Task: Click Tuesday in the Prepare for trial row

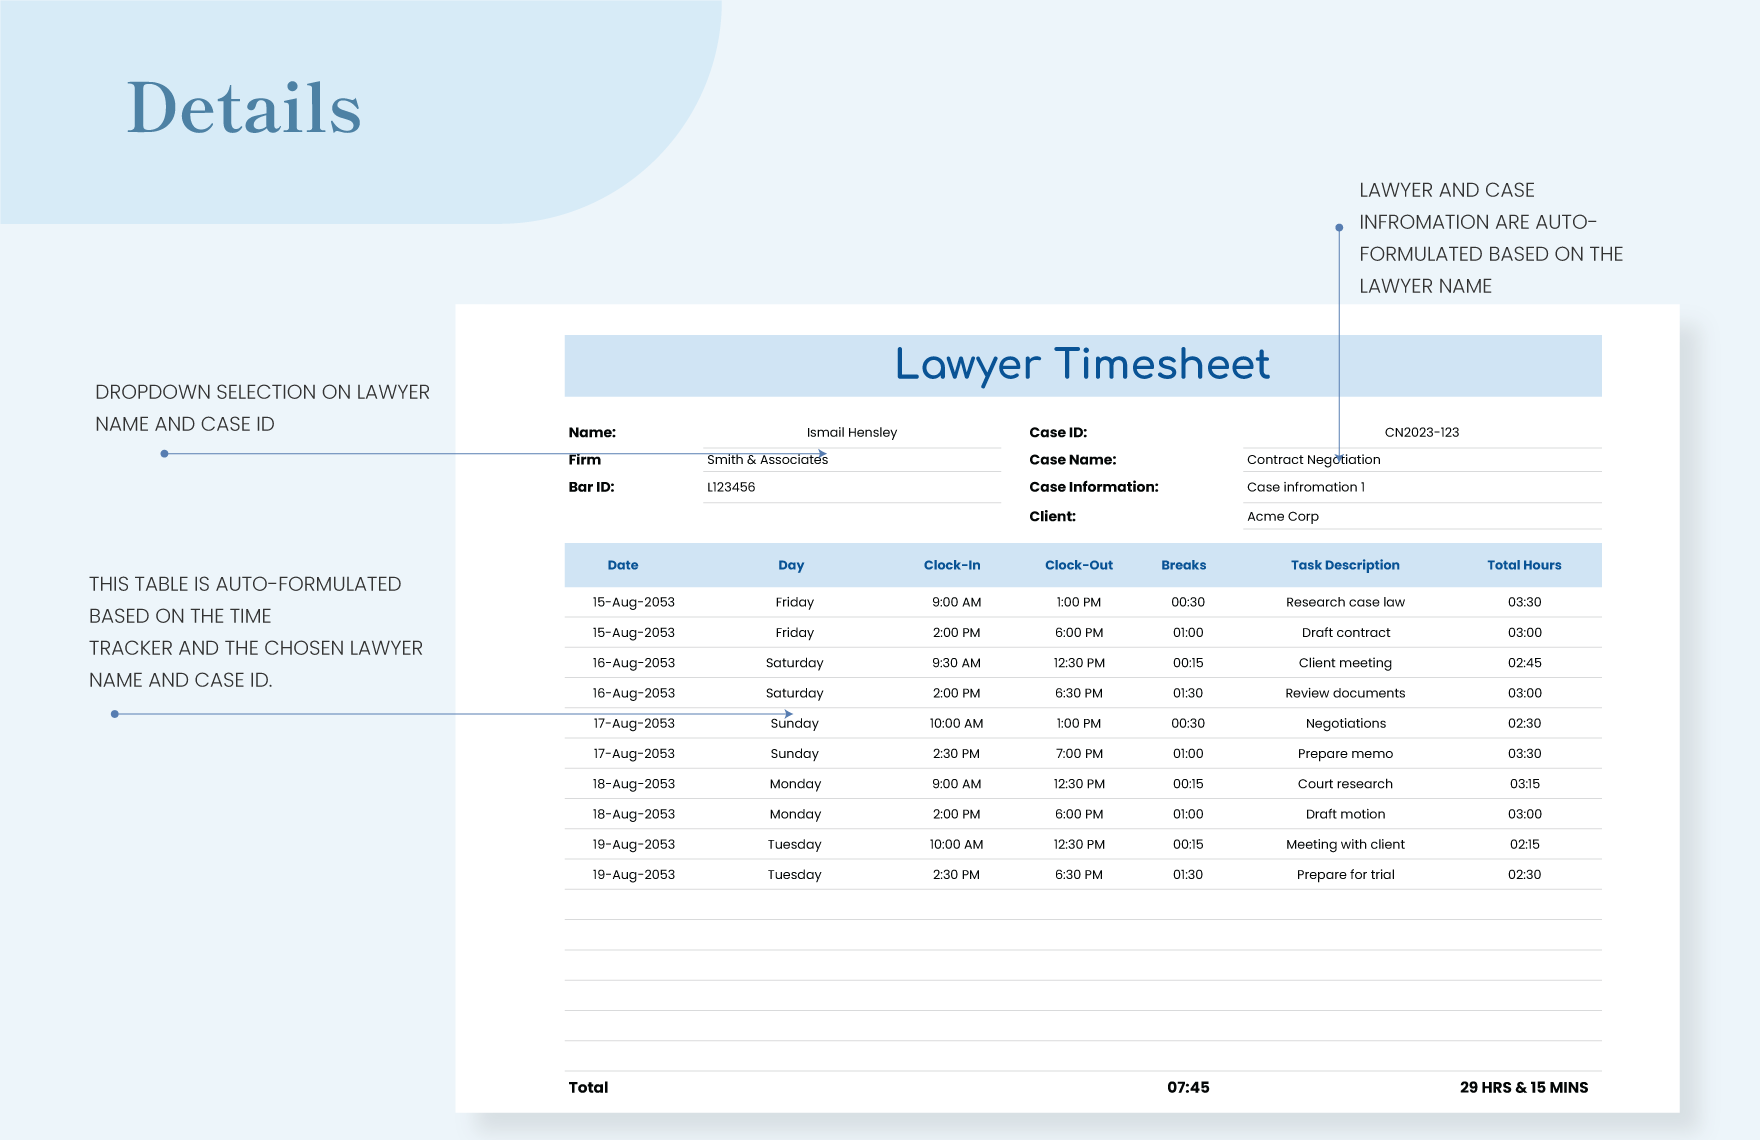Action: [794, 874]
